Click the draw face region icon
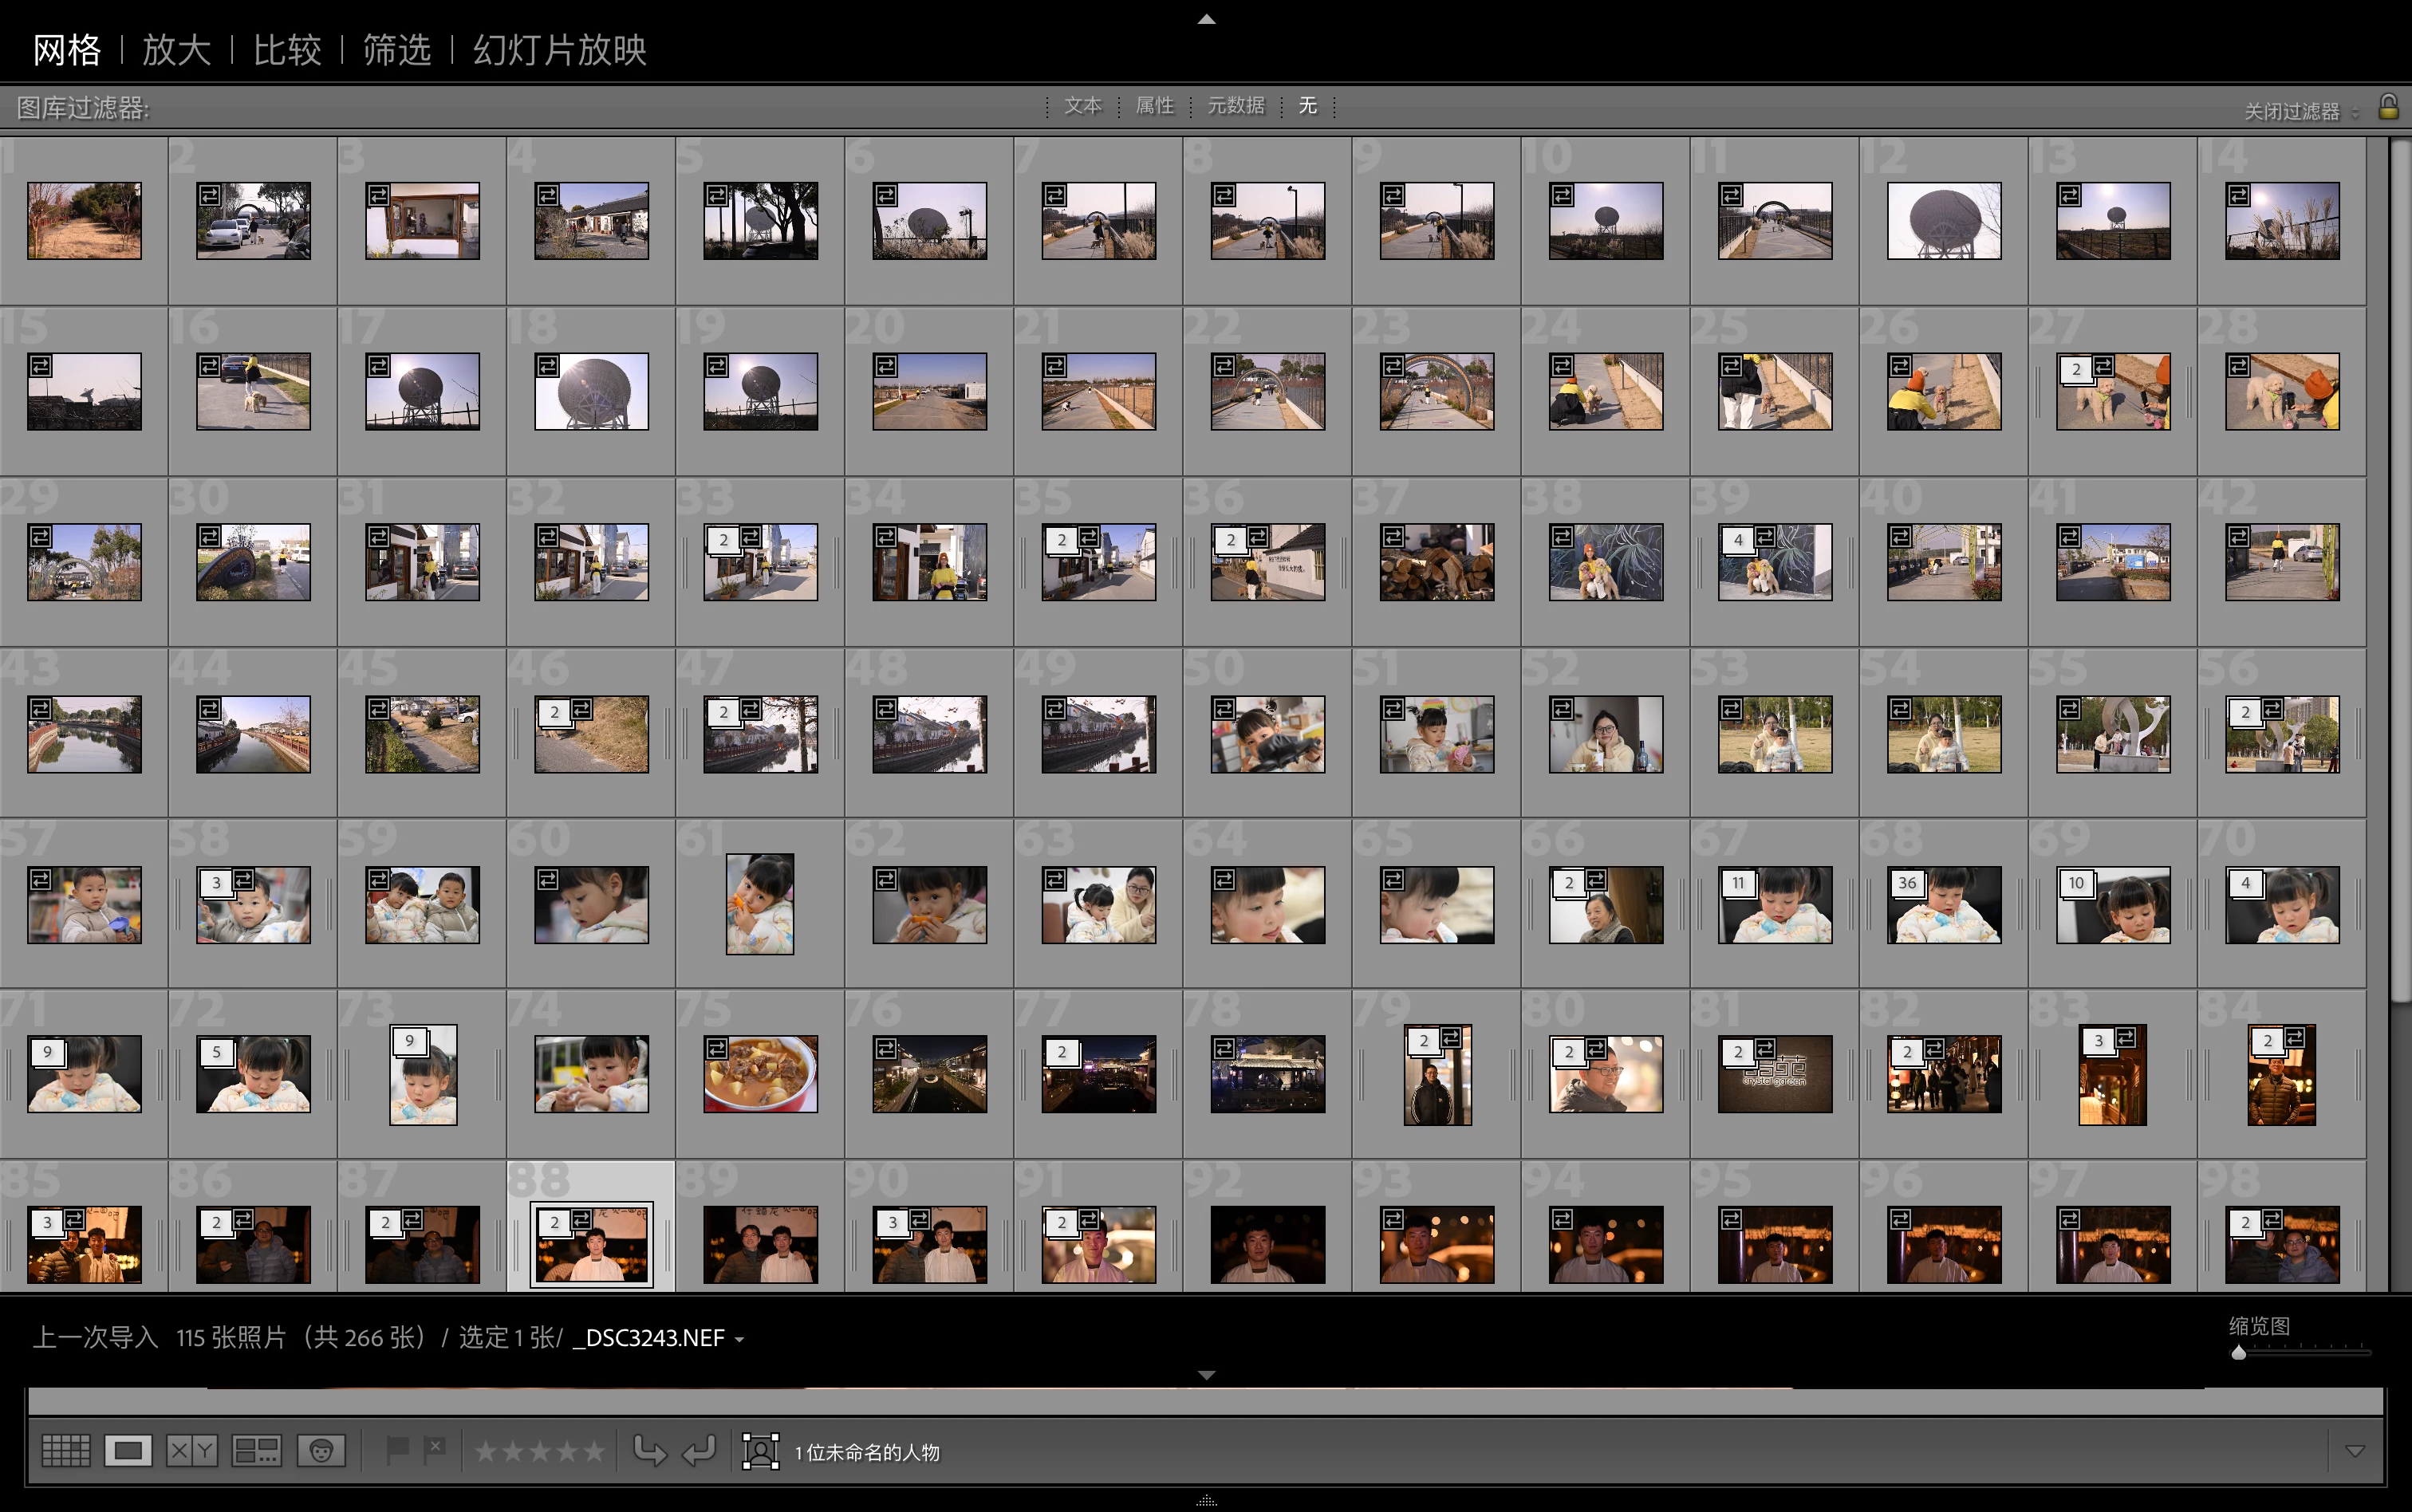The image size is (2412, 1512). (760, 1451)
